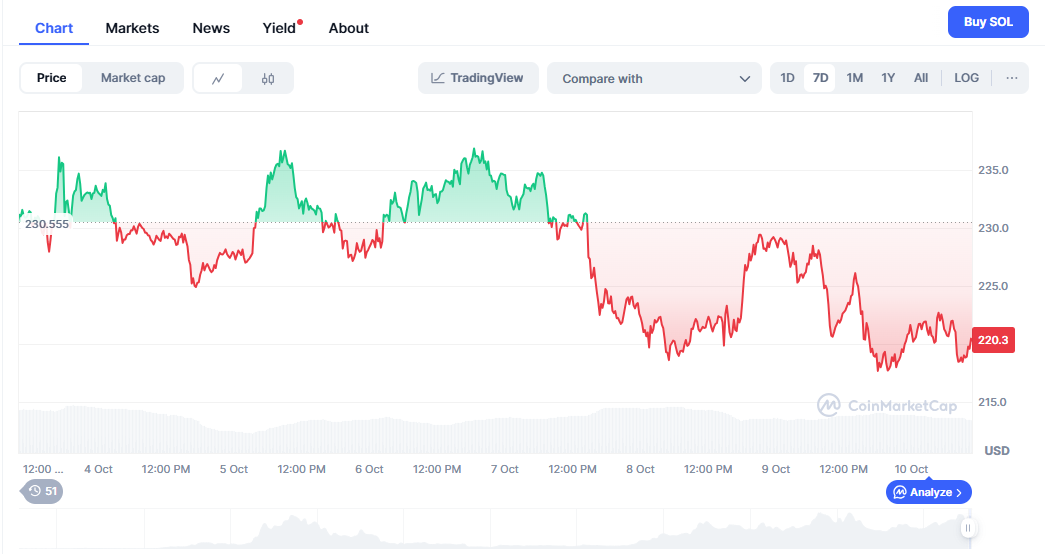Toggle chart to Price view
The image size is (1045, 554).
tap(52, 78)
